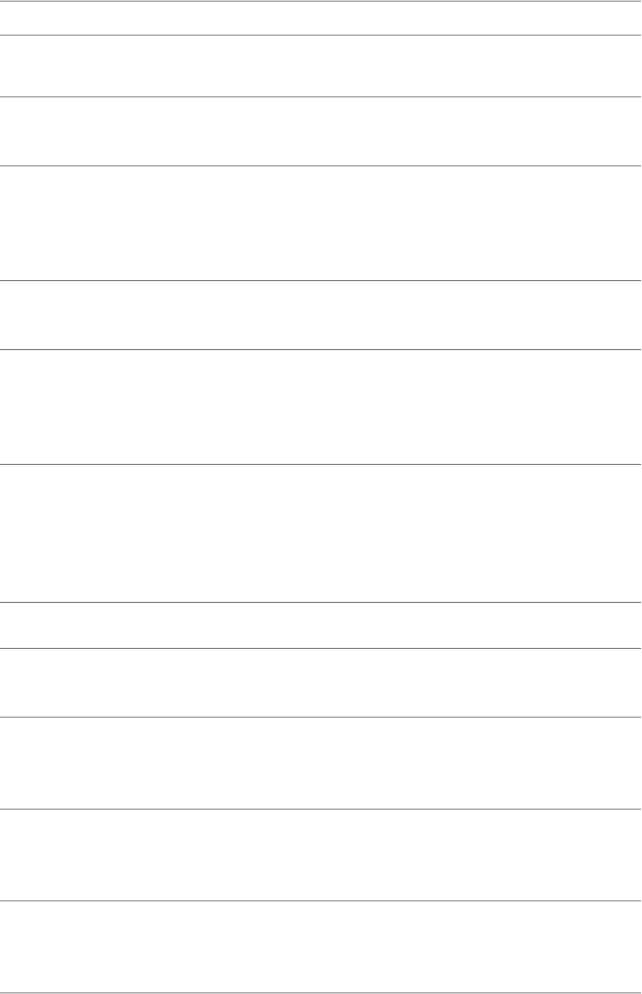Click the divider below the third row
The width and height of the screenshot is (642, 994).
(x=320, y=166)
